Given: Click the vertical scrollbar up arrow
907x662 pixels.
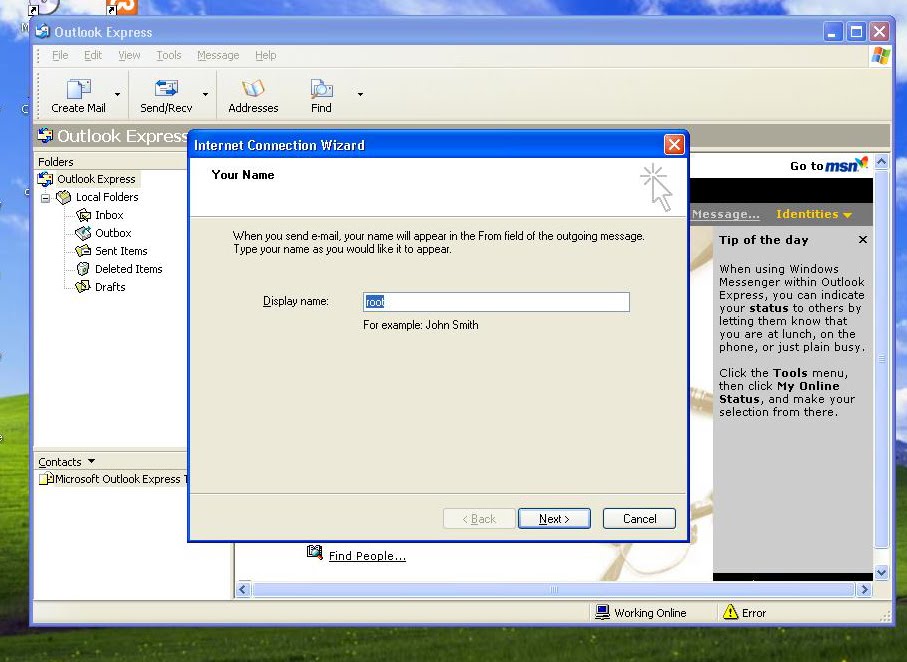Looking at the screenshot, I should (881, 161).
